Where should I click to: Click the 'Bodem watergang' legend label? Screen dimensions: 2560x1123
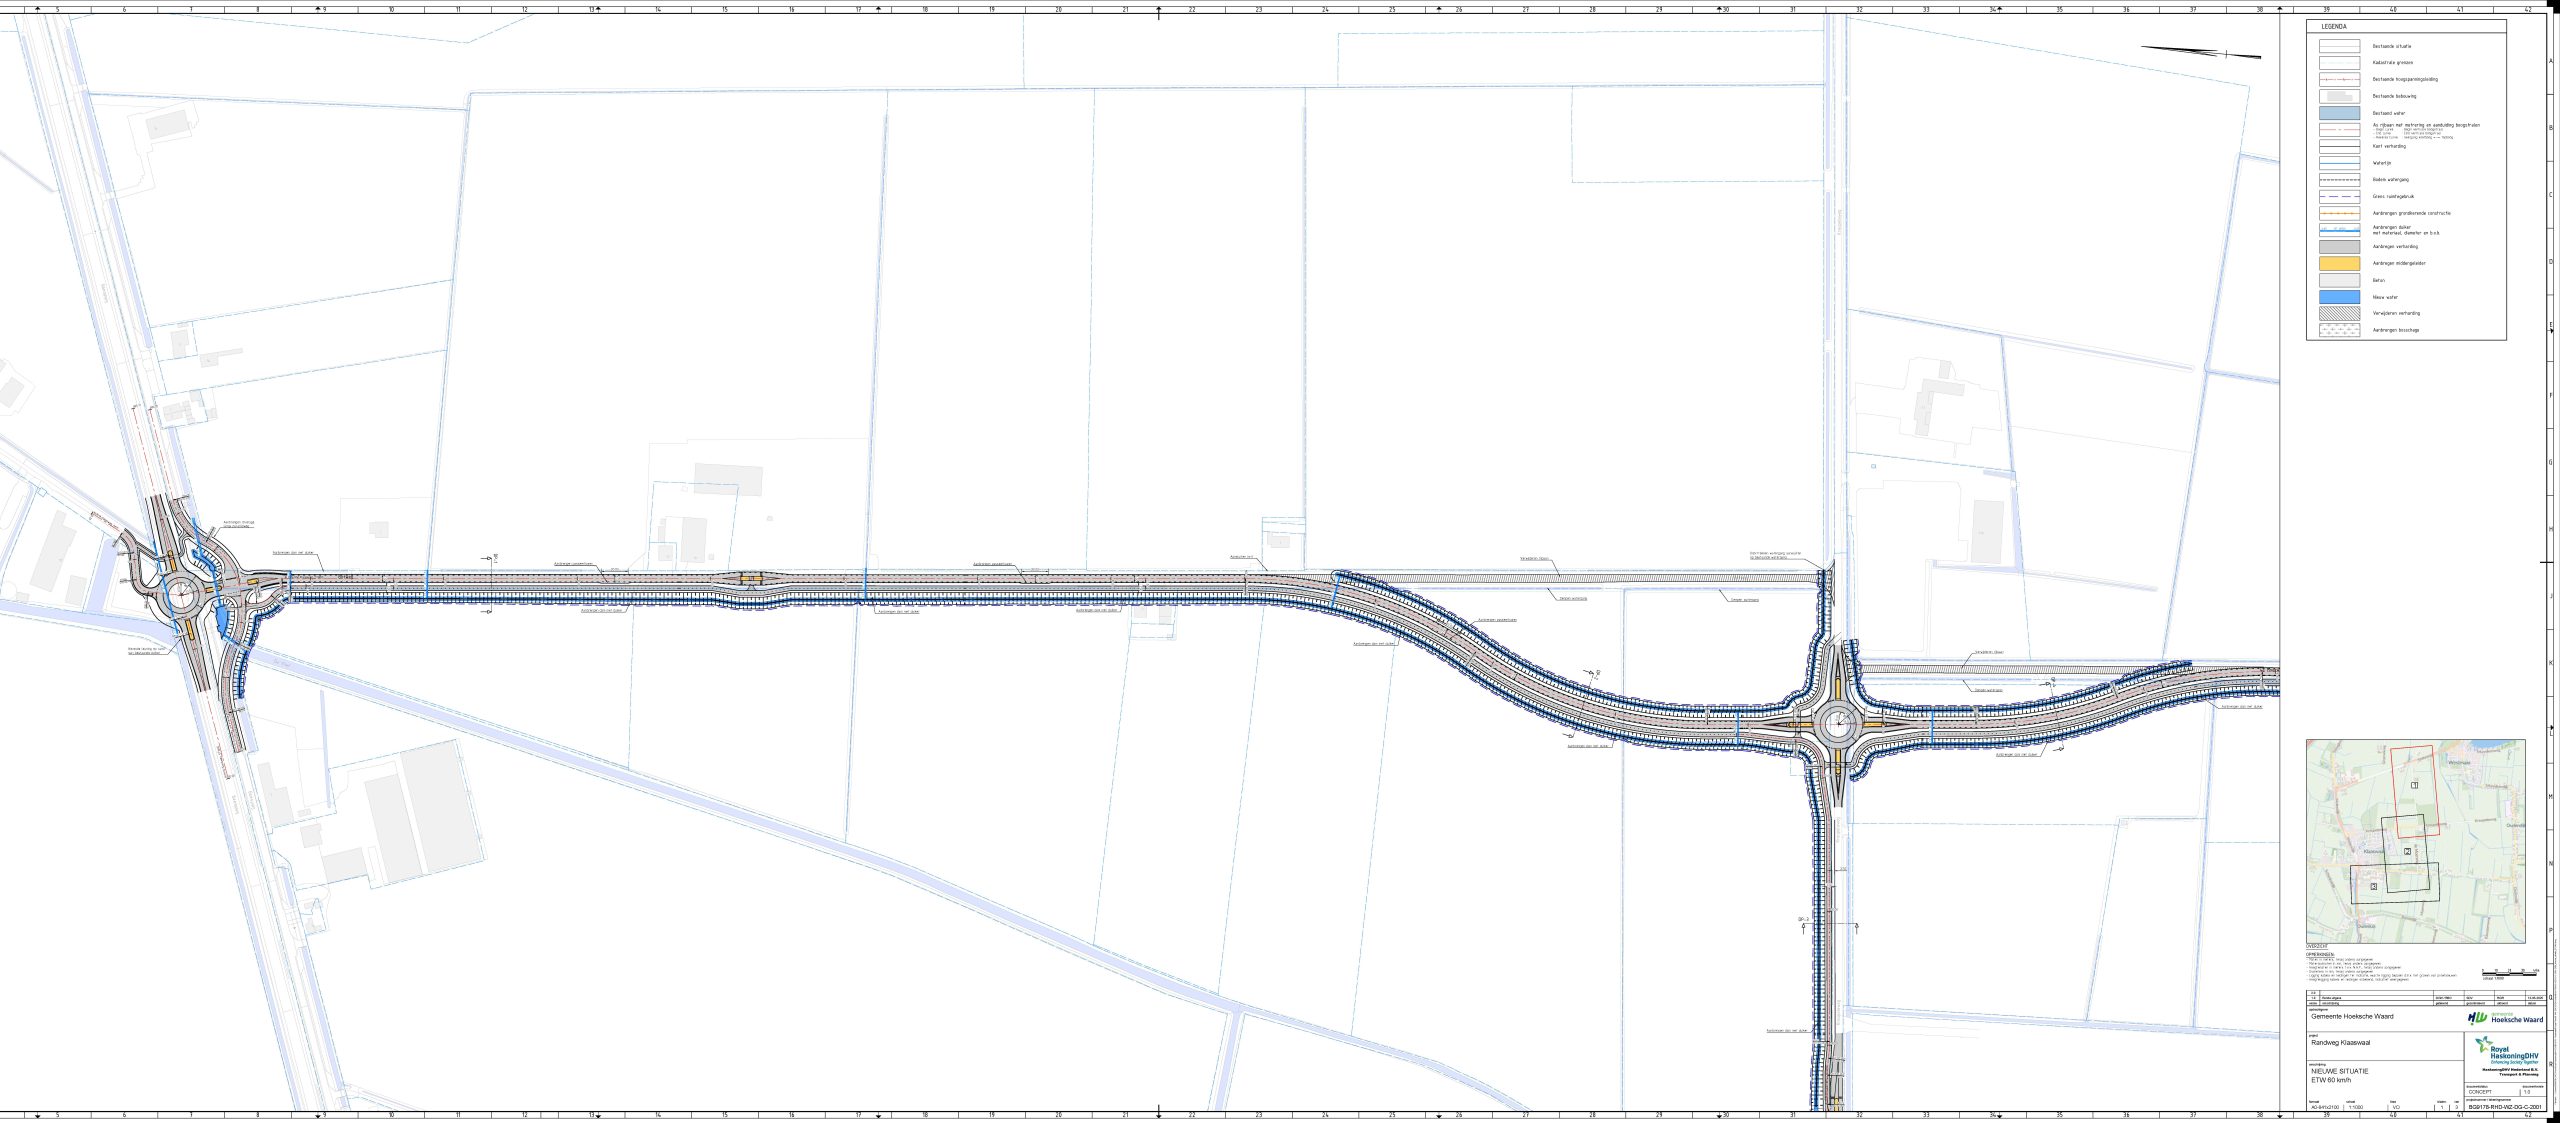[2390, 180]
